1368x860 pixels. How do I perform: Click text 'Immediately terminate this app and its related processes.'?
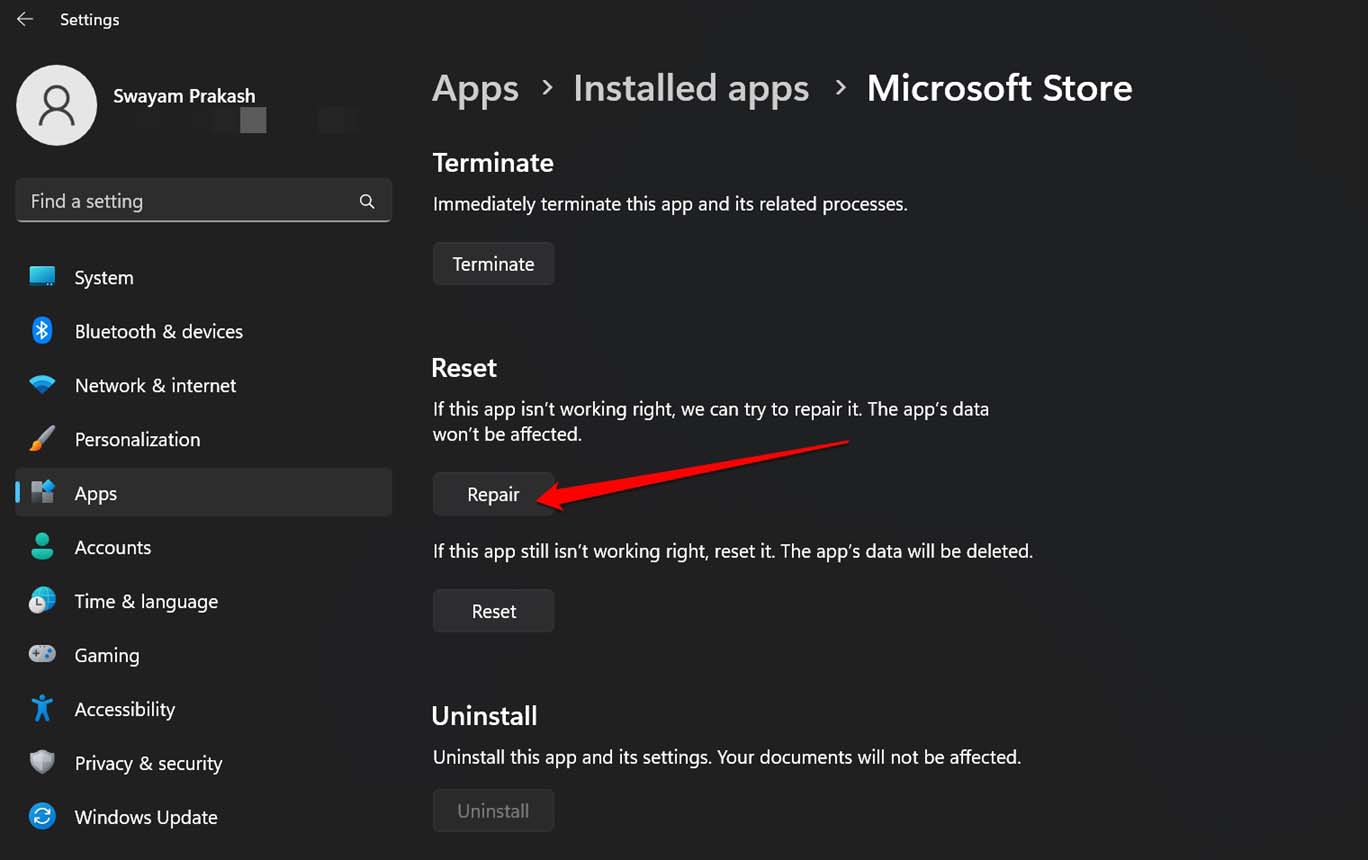pyautogui.click(x=670, y=204)
